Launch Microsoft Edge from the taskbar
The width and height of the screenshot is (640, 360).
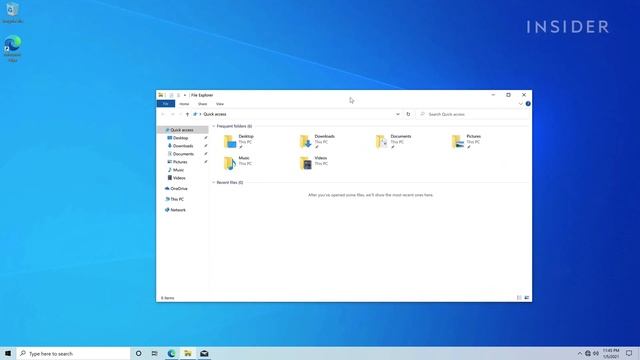(171, 353)
